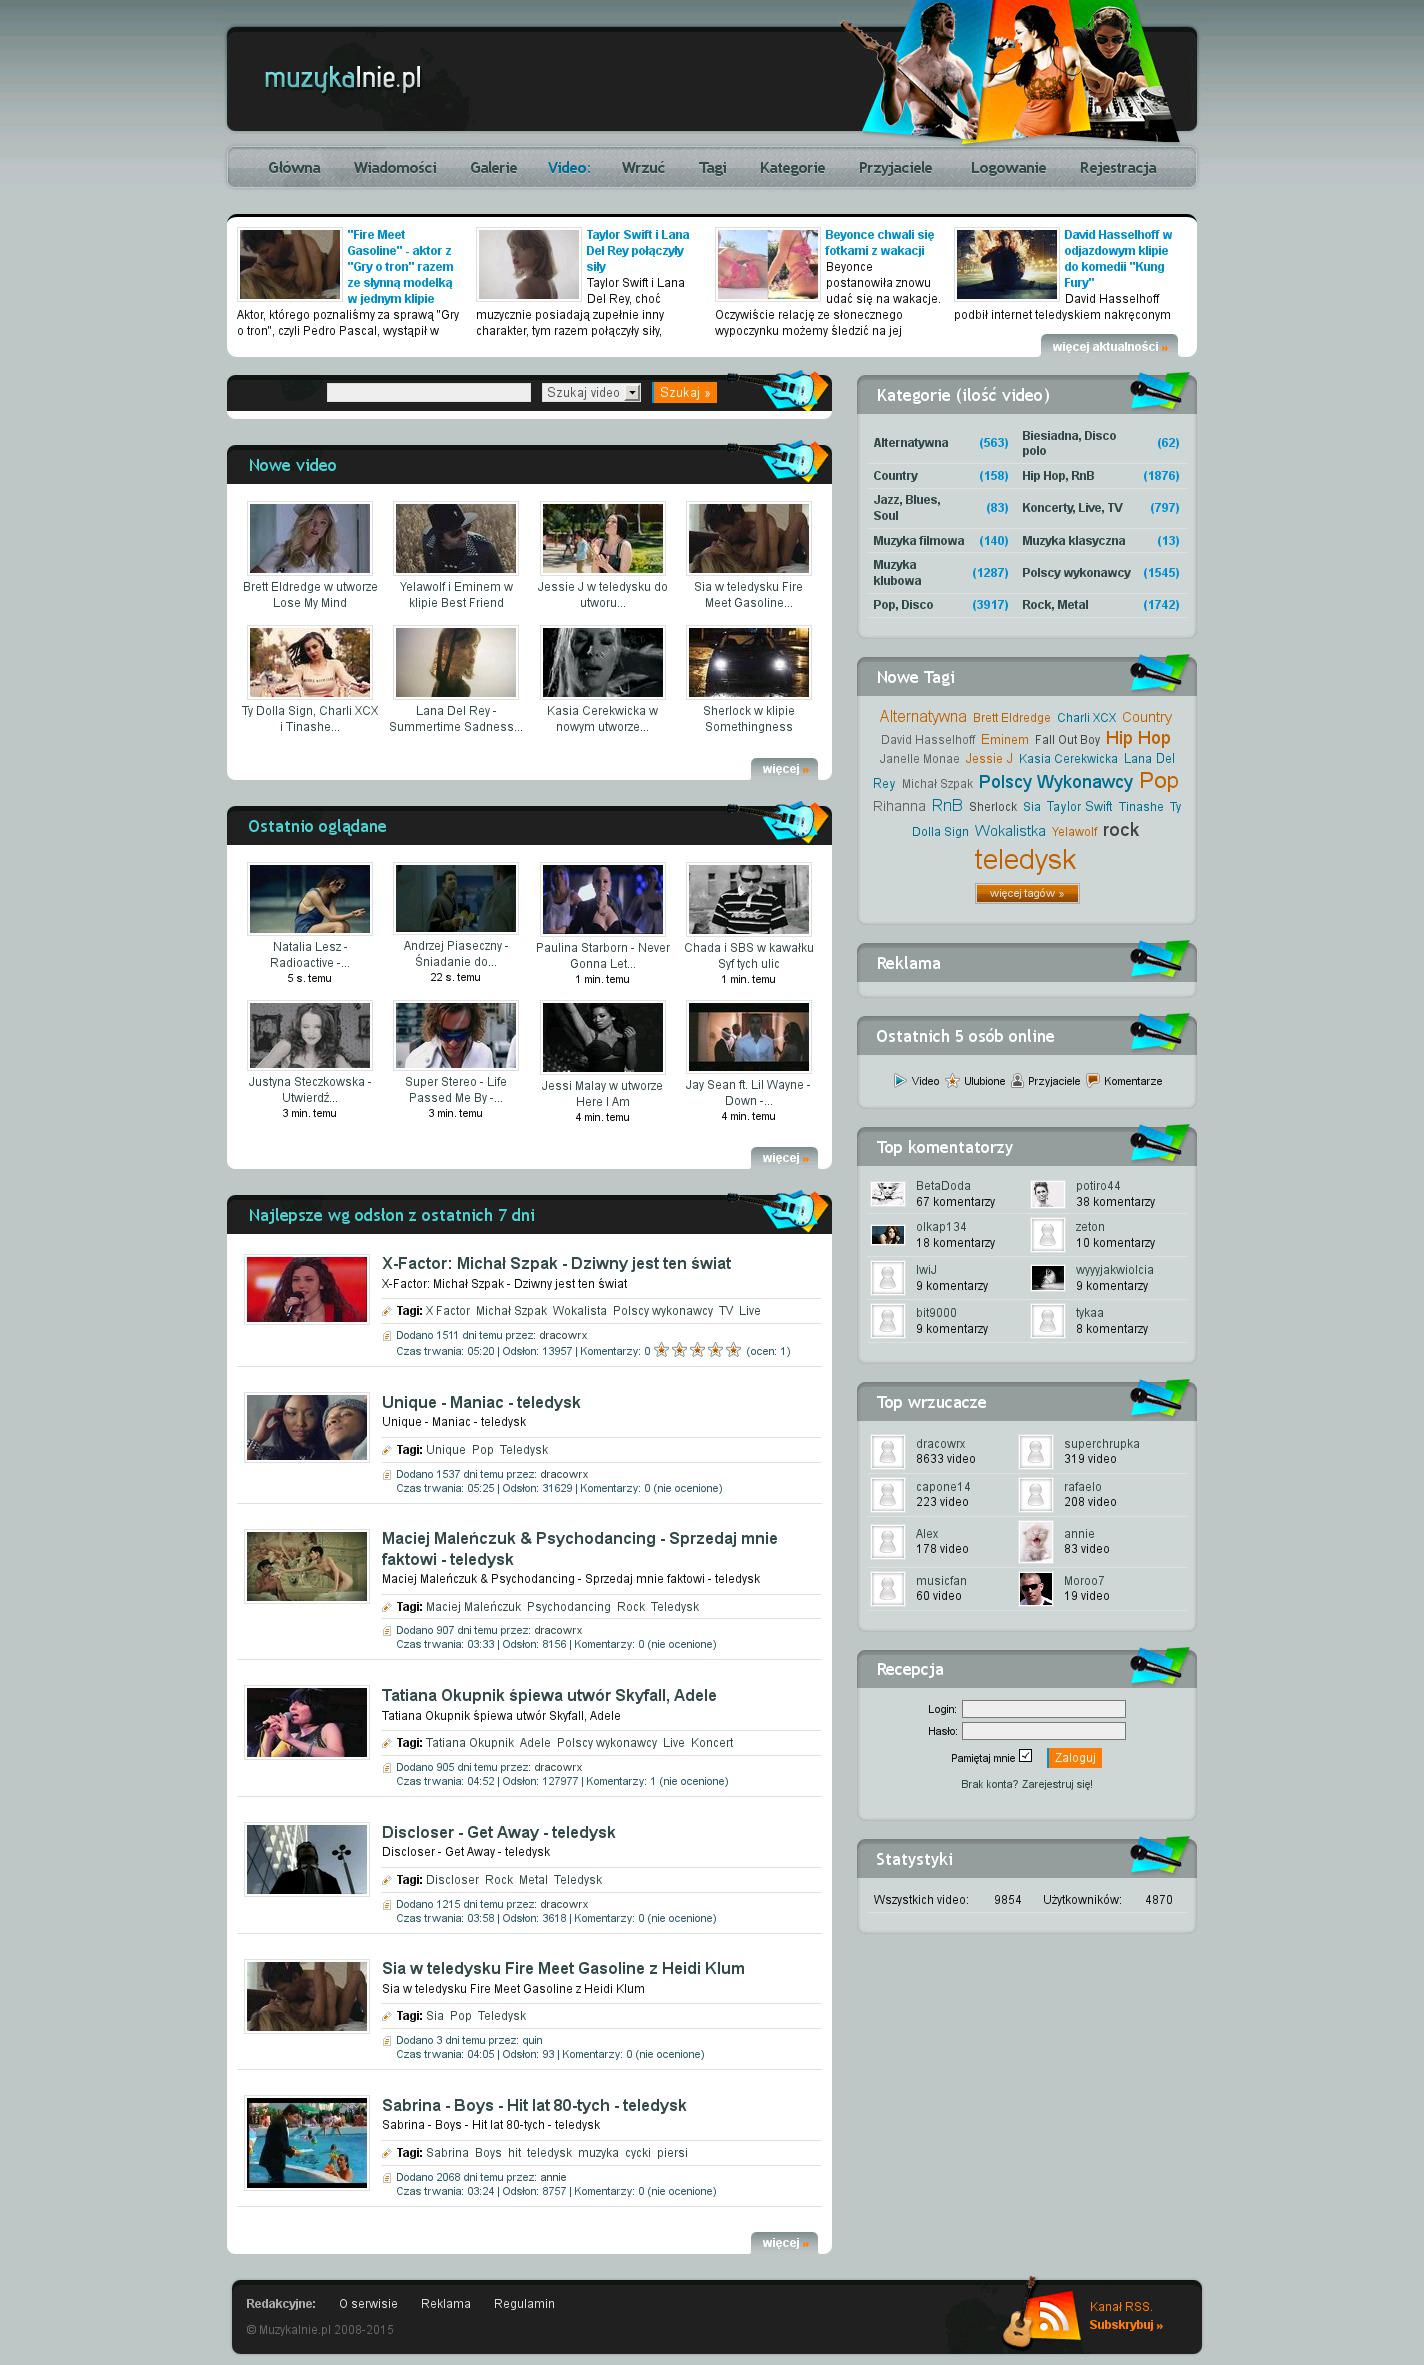The width and height of the screenshot is (1424, 2365).
Task: Click into the Login input field
Action: coord(1043,1709)
